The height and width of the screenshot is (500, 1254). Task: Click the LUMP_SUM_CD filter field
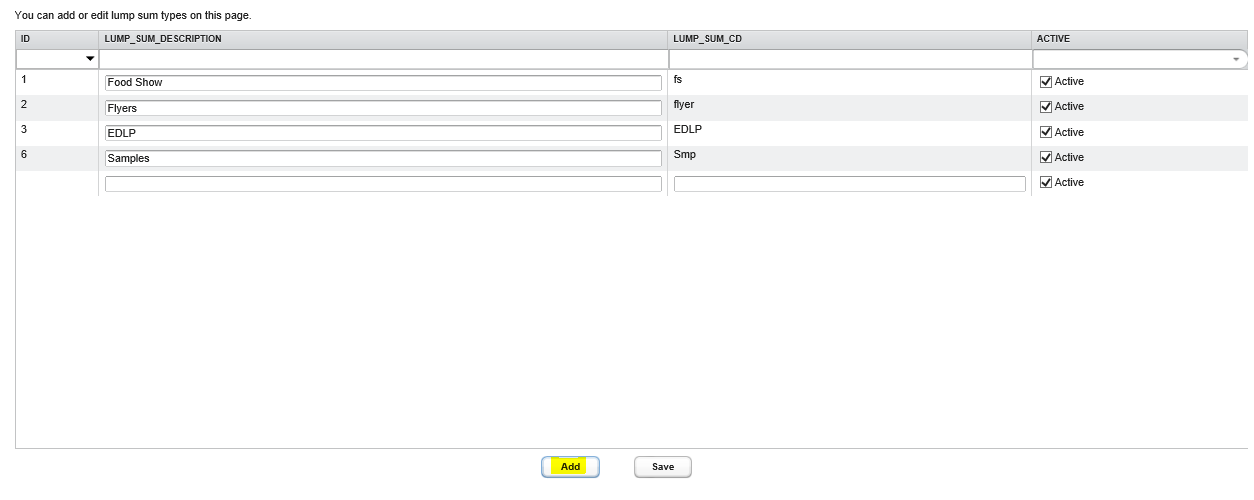849,59
